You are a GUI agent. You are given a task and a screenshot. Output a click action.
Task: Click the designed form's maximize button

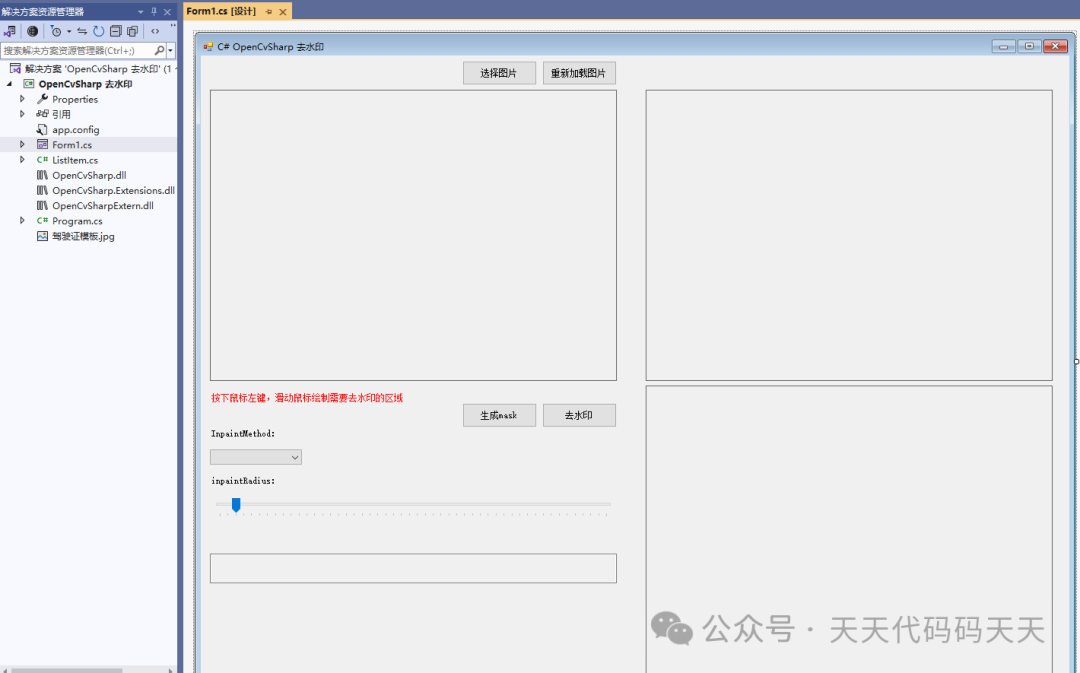tap(1029, 46)
